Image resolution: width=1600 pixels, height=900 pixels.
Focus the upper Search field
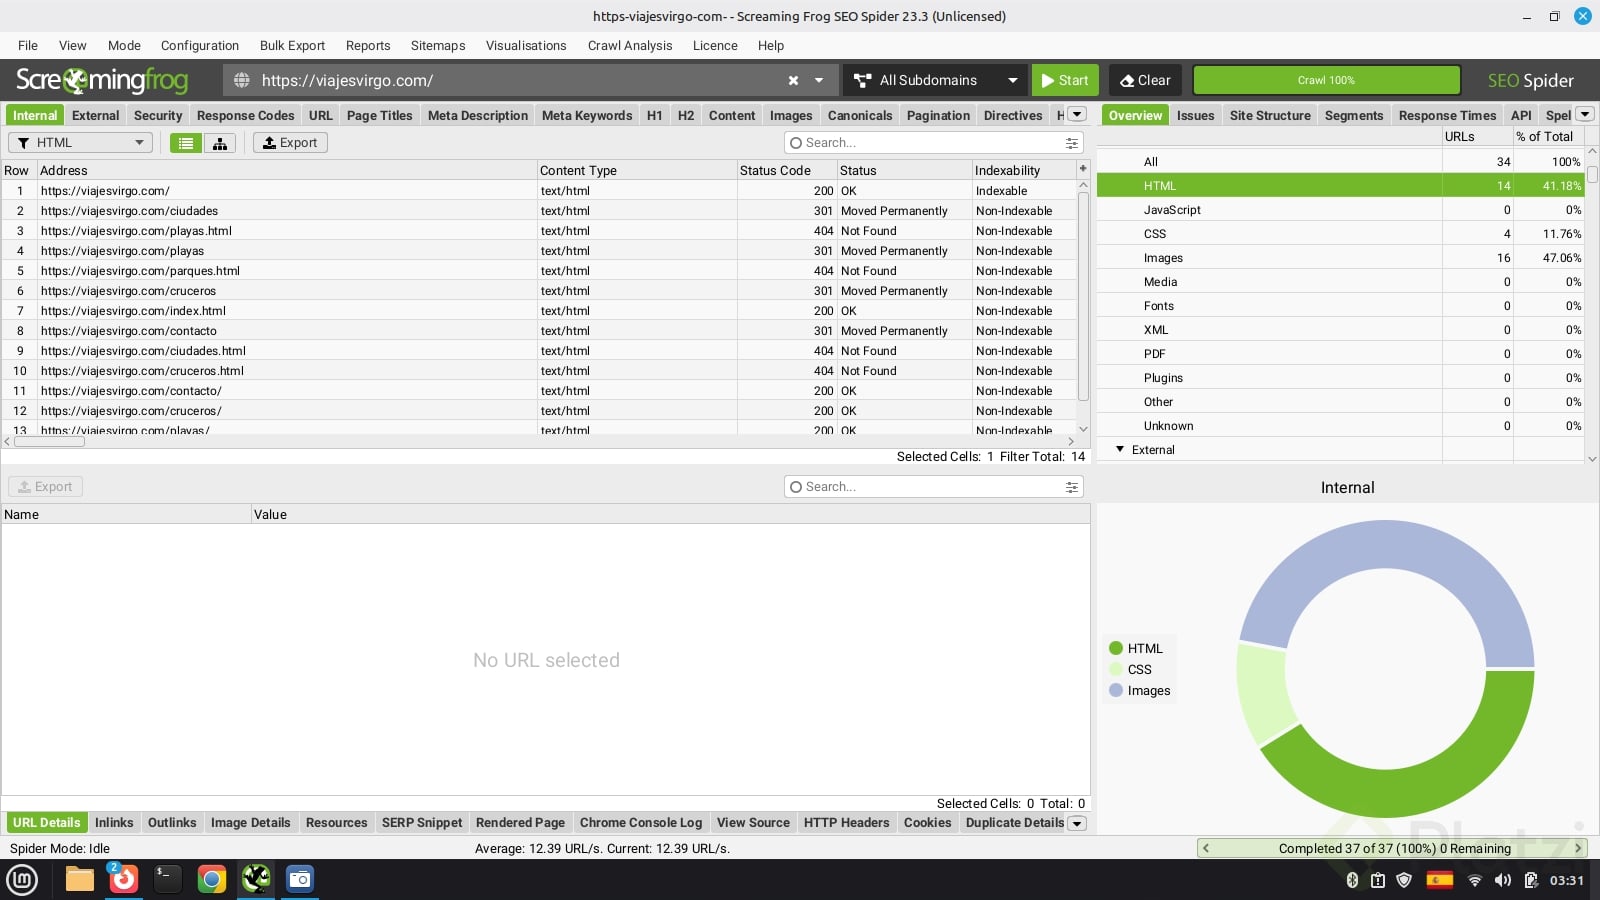click(x=934, y=143)
